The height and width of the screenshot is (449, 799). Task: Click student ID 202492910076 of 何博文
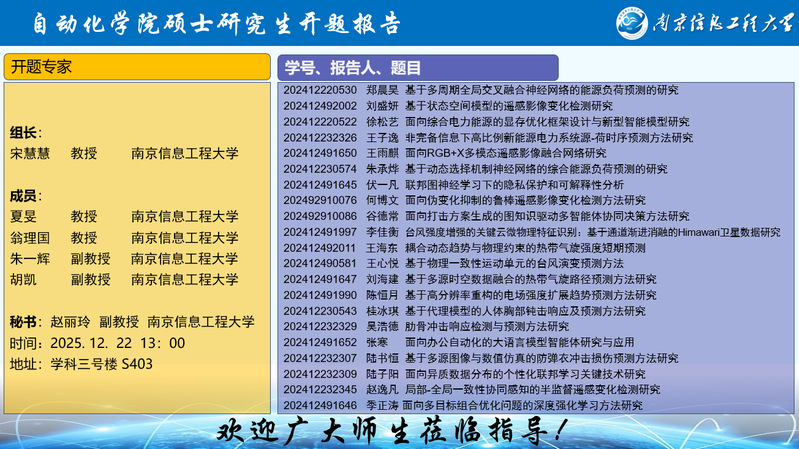[320, 200]
